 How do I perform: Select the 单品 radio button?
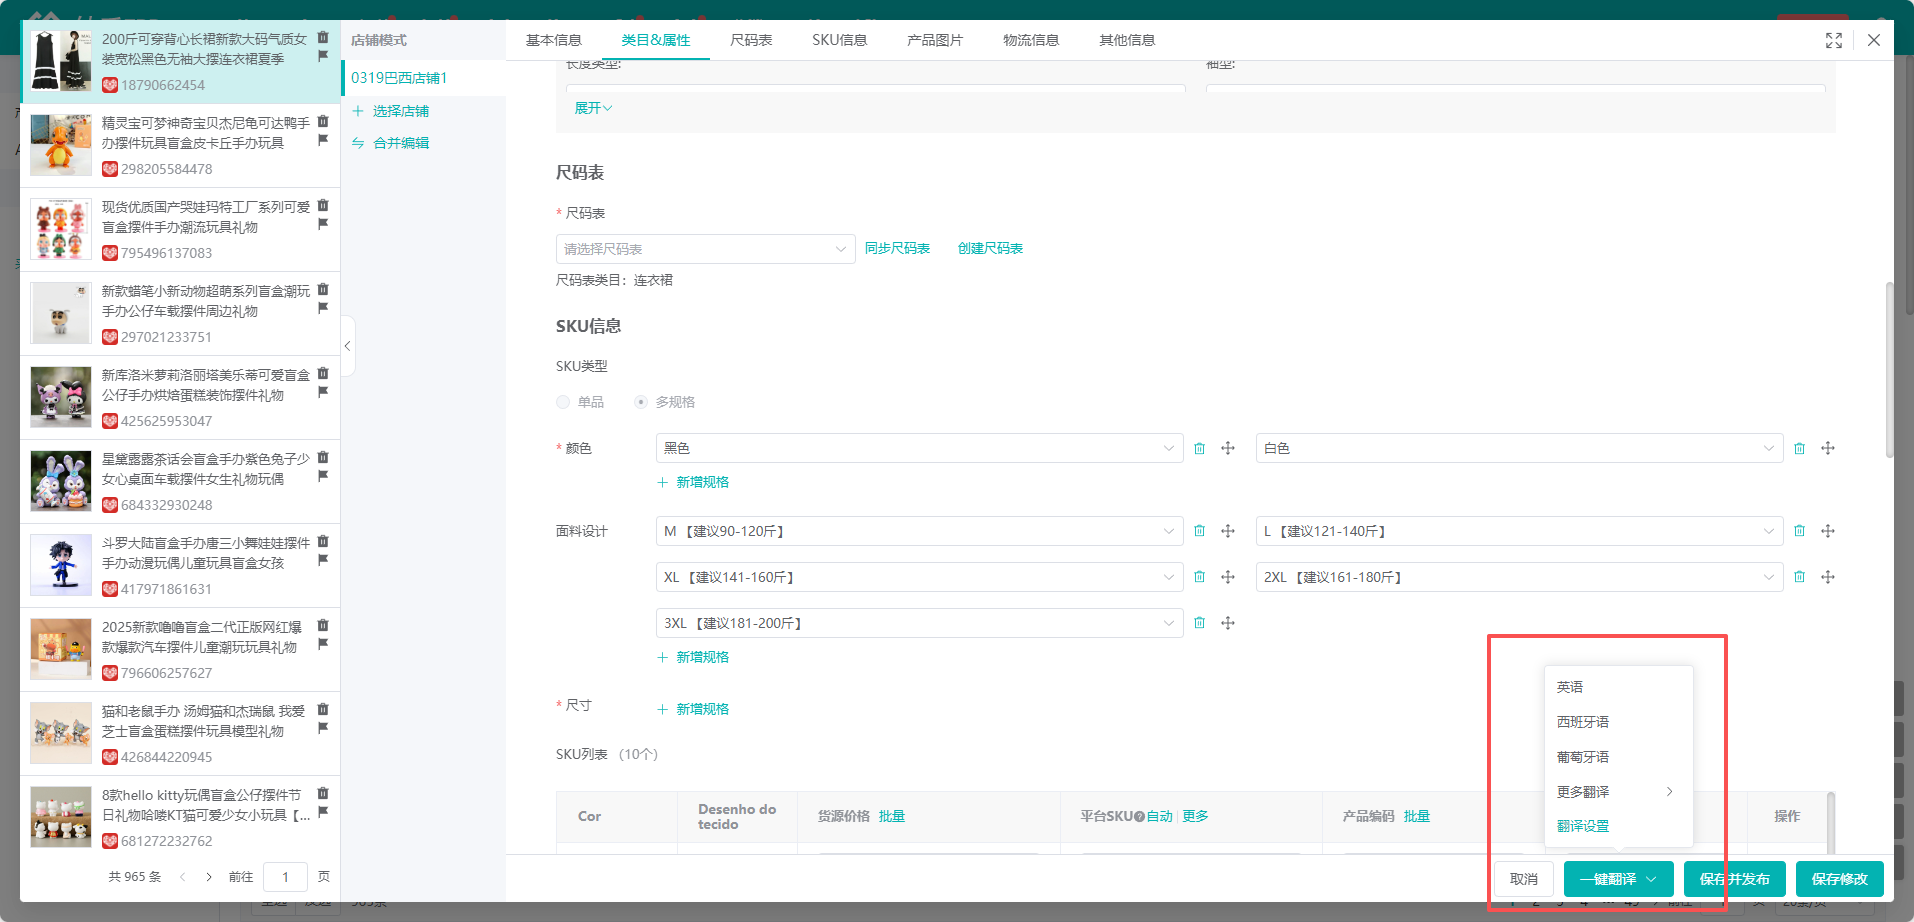(563, 402)
